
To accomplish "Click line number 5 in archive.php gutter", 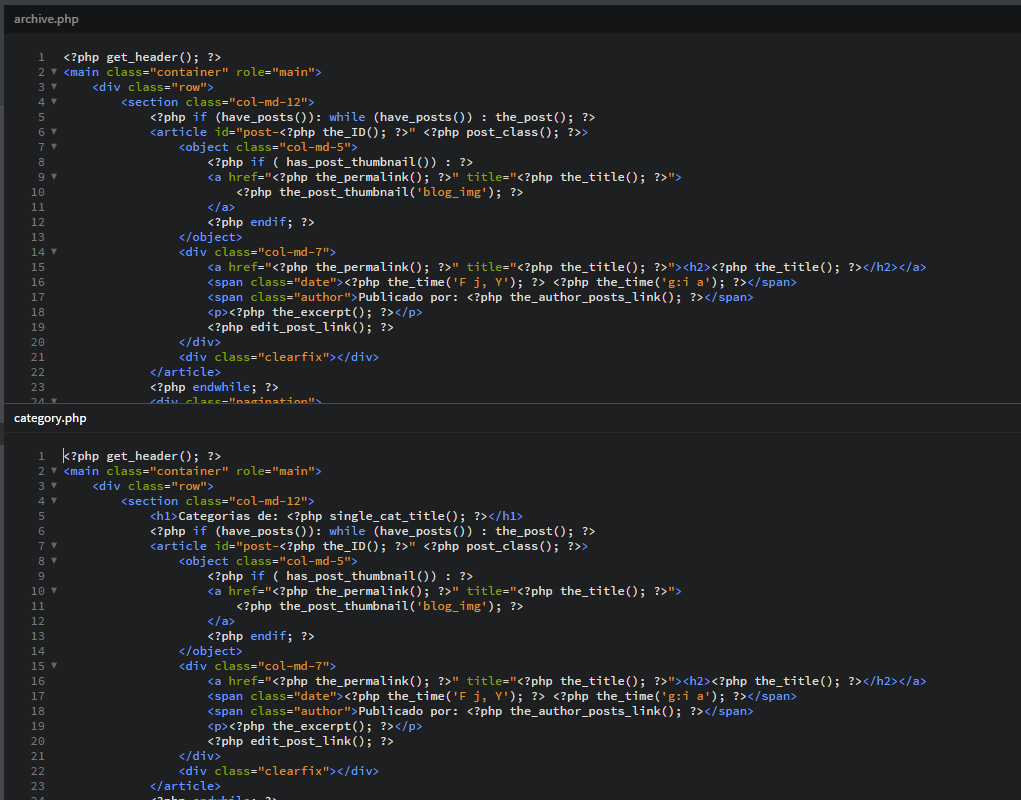I will click(41, 117).
